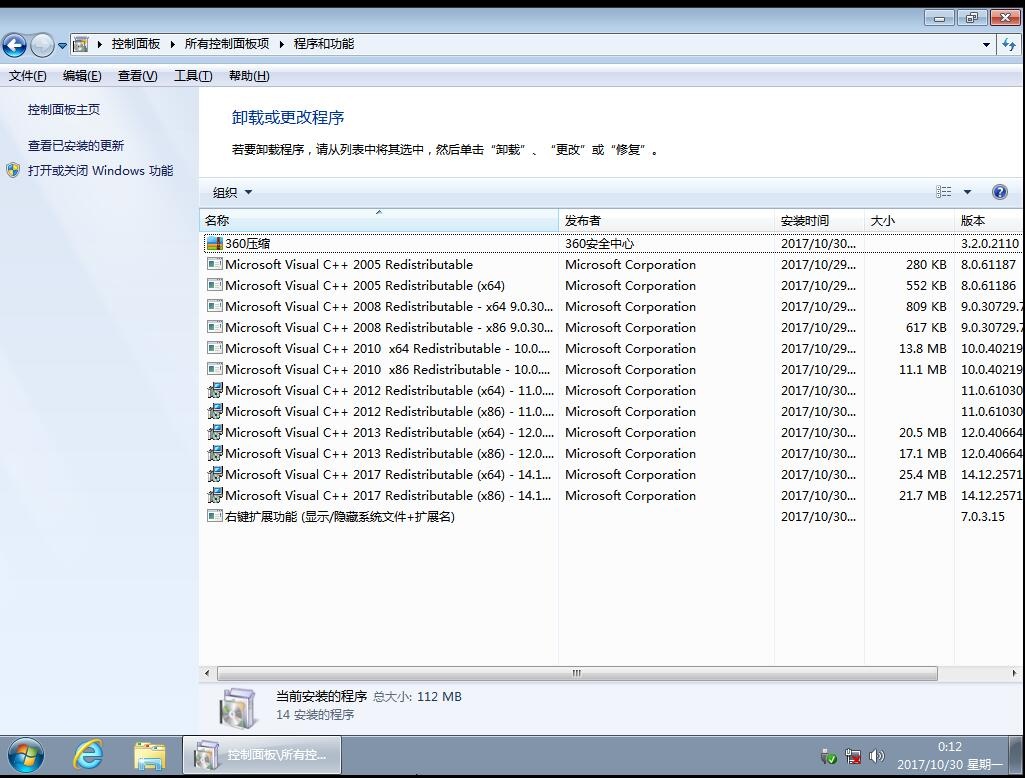Open the 编辑(E) menu
Image resolution: width=1025 pixels, height=778 pixels.
point(82,76)
